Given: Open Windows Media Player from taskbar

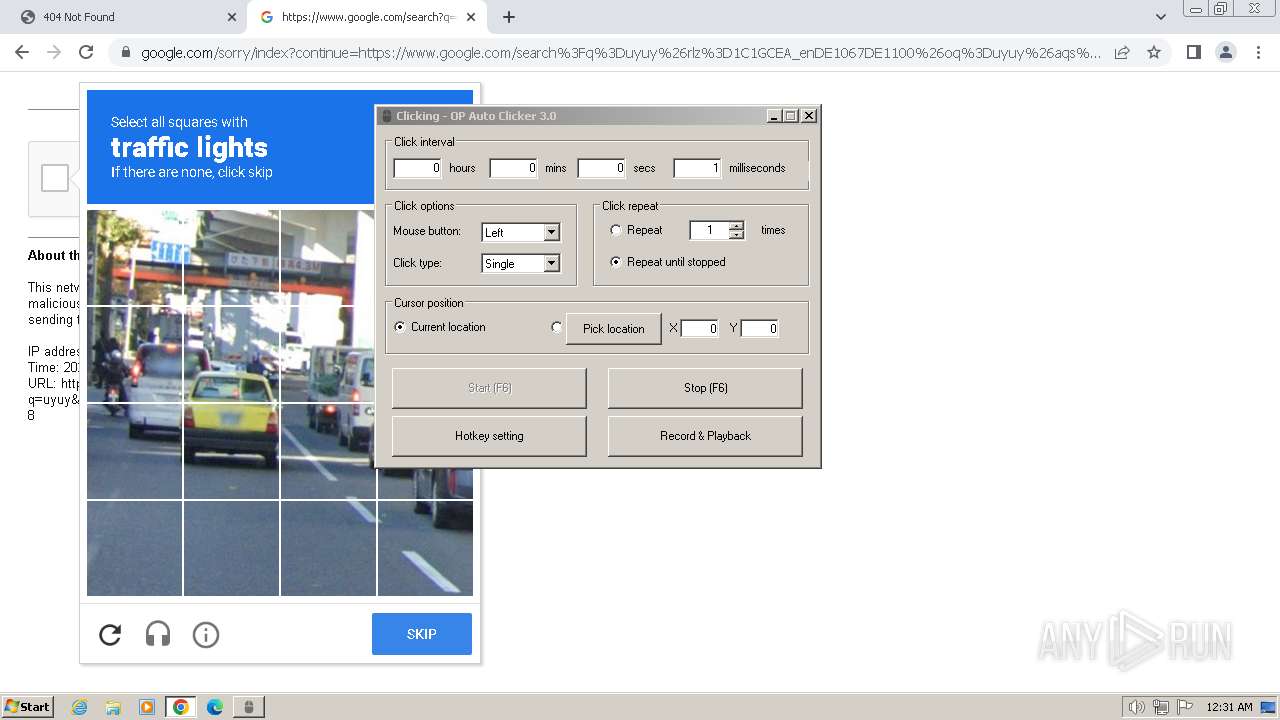Looking at the screenshot, I should coord(147,707).
